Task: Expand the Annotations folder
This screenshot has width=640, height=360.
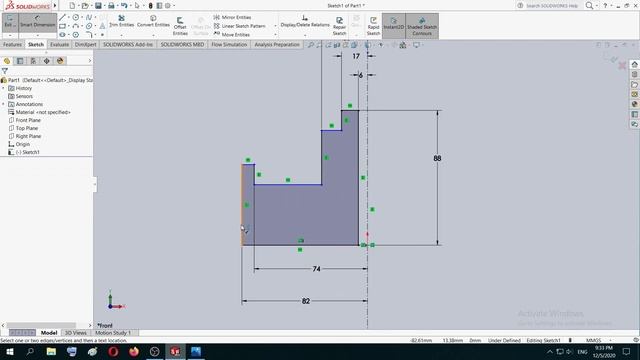Action: coord(3,104)
